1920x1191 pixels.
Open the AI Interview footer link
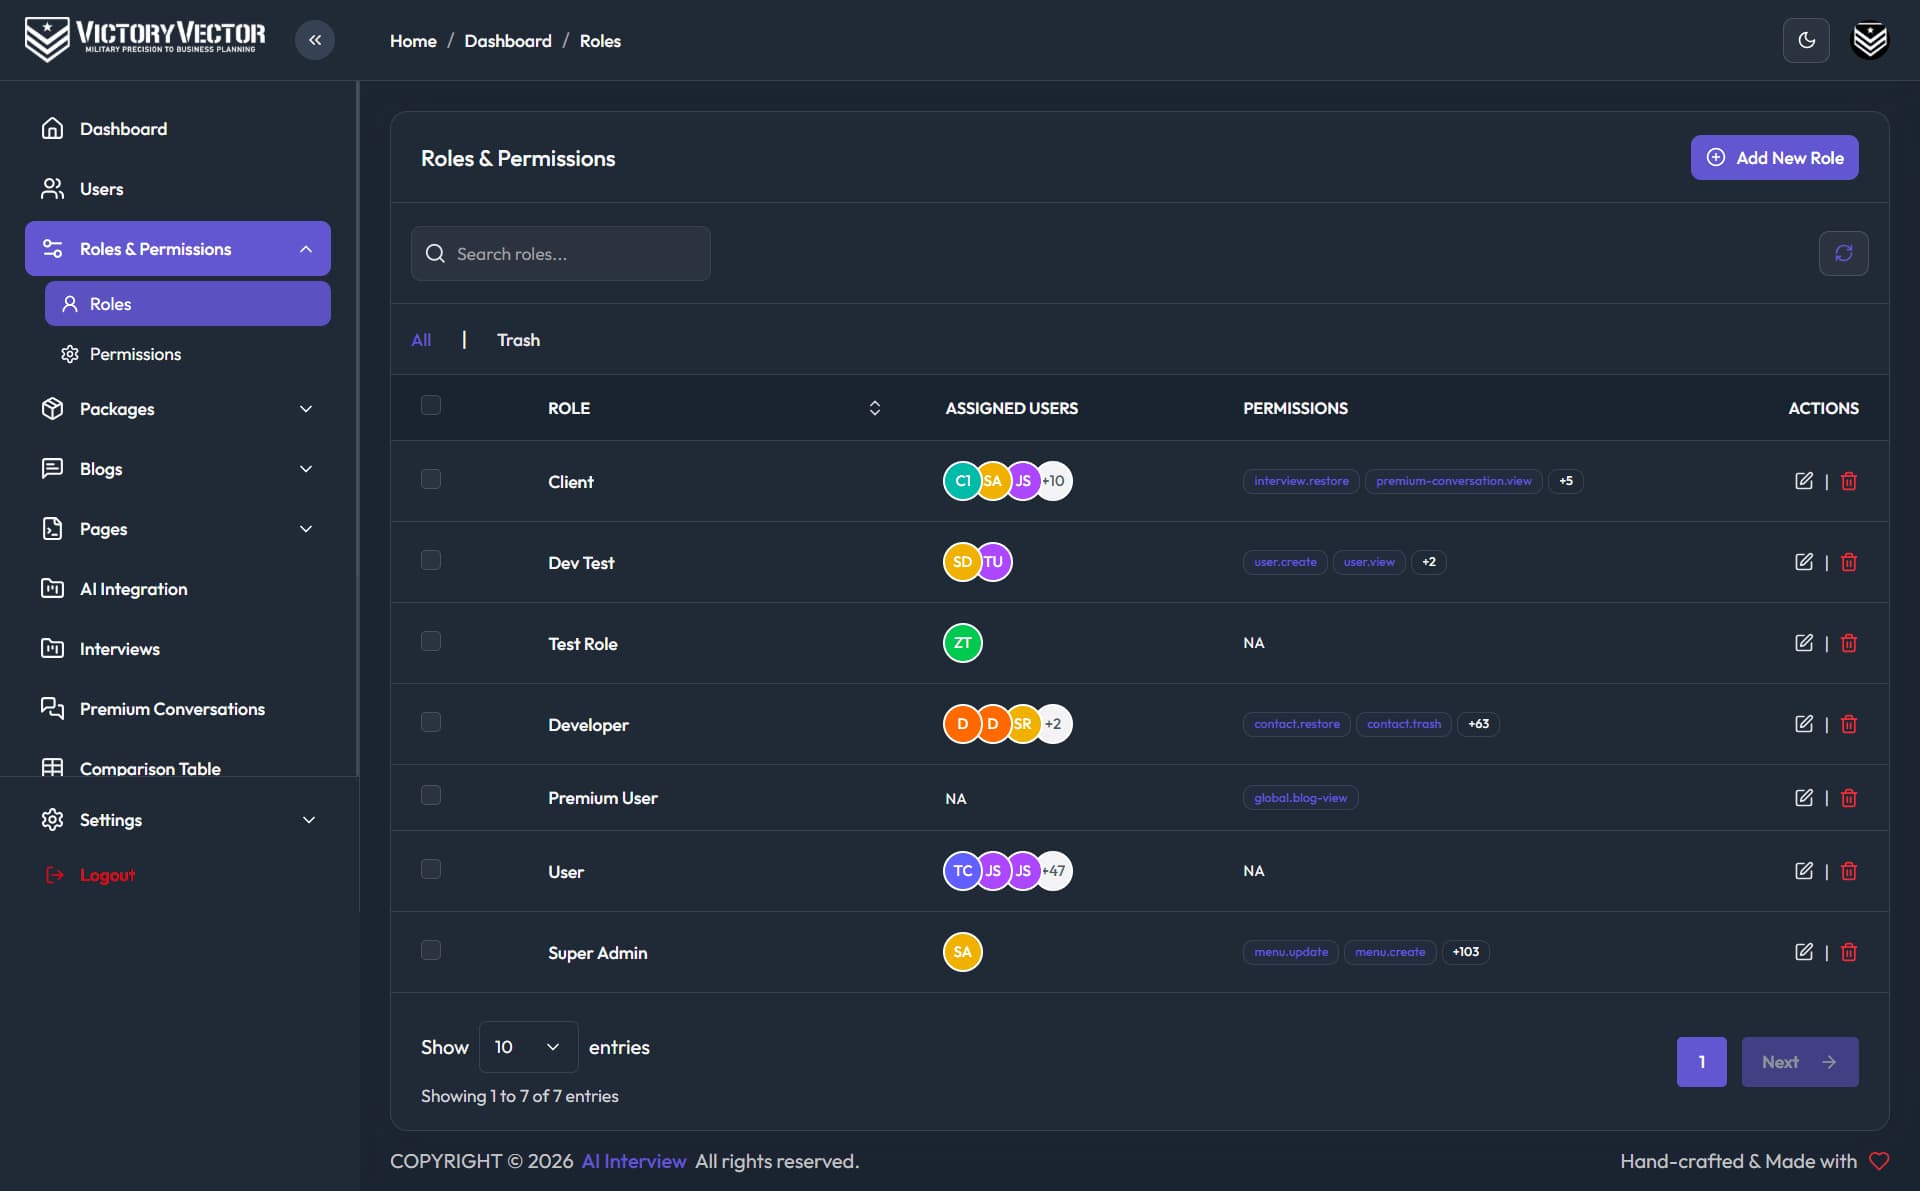(634, 1161)
